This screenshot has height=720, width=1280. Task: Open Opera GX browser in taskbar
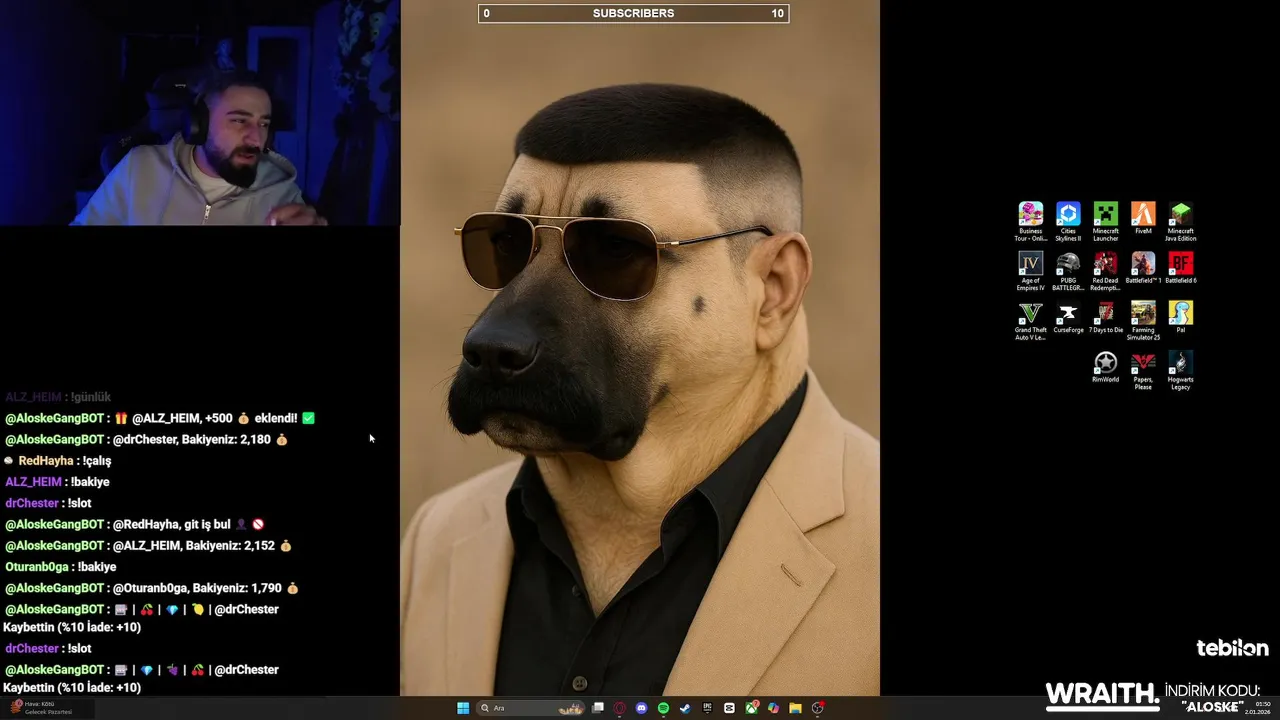point(620,708)
